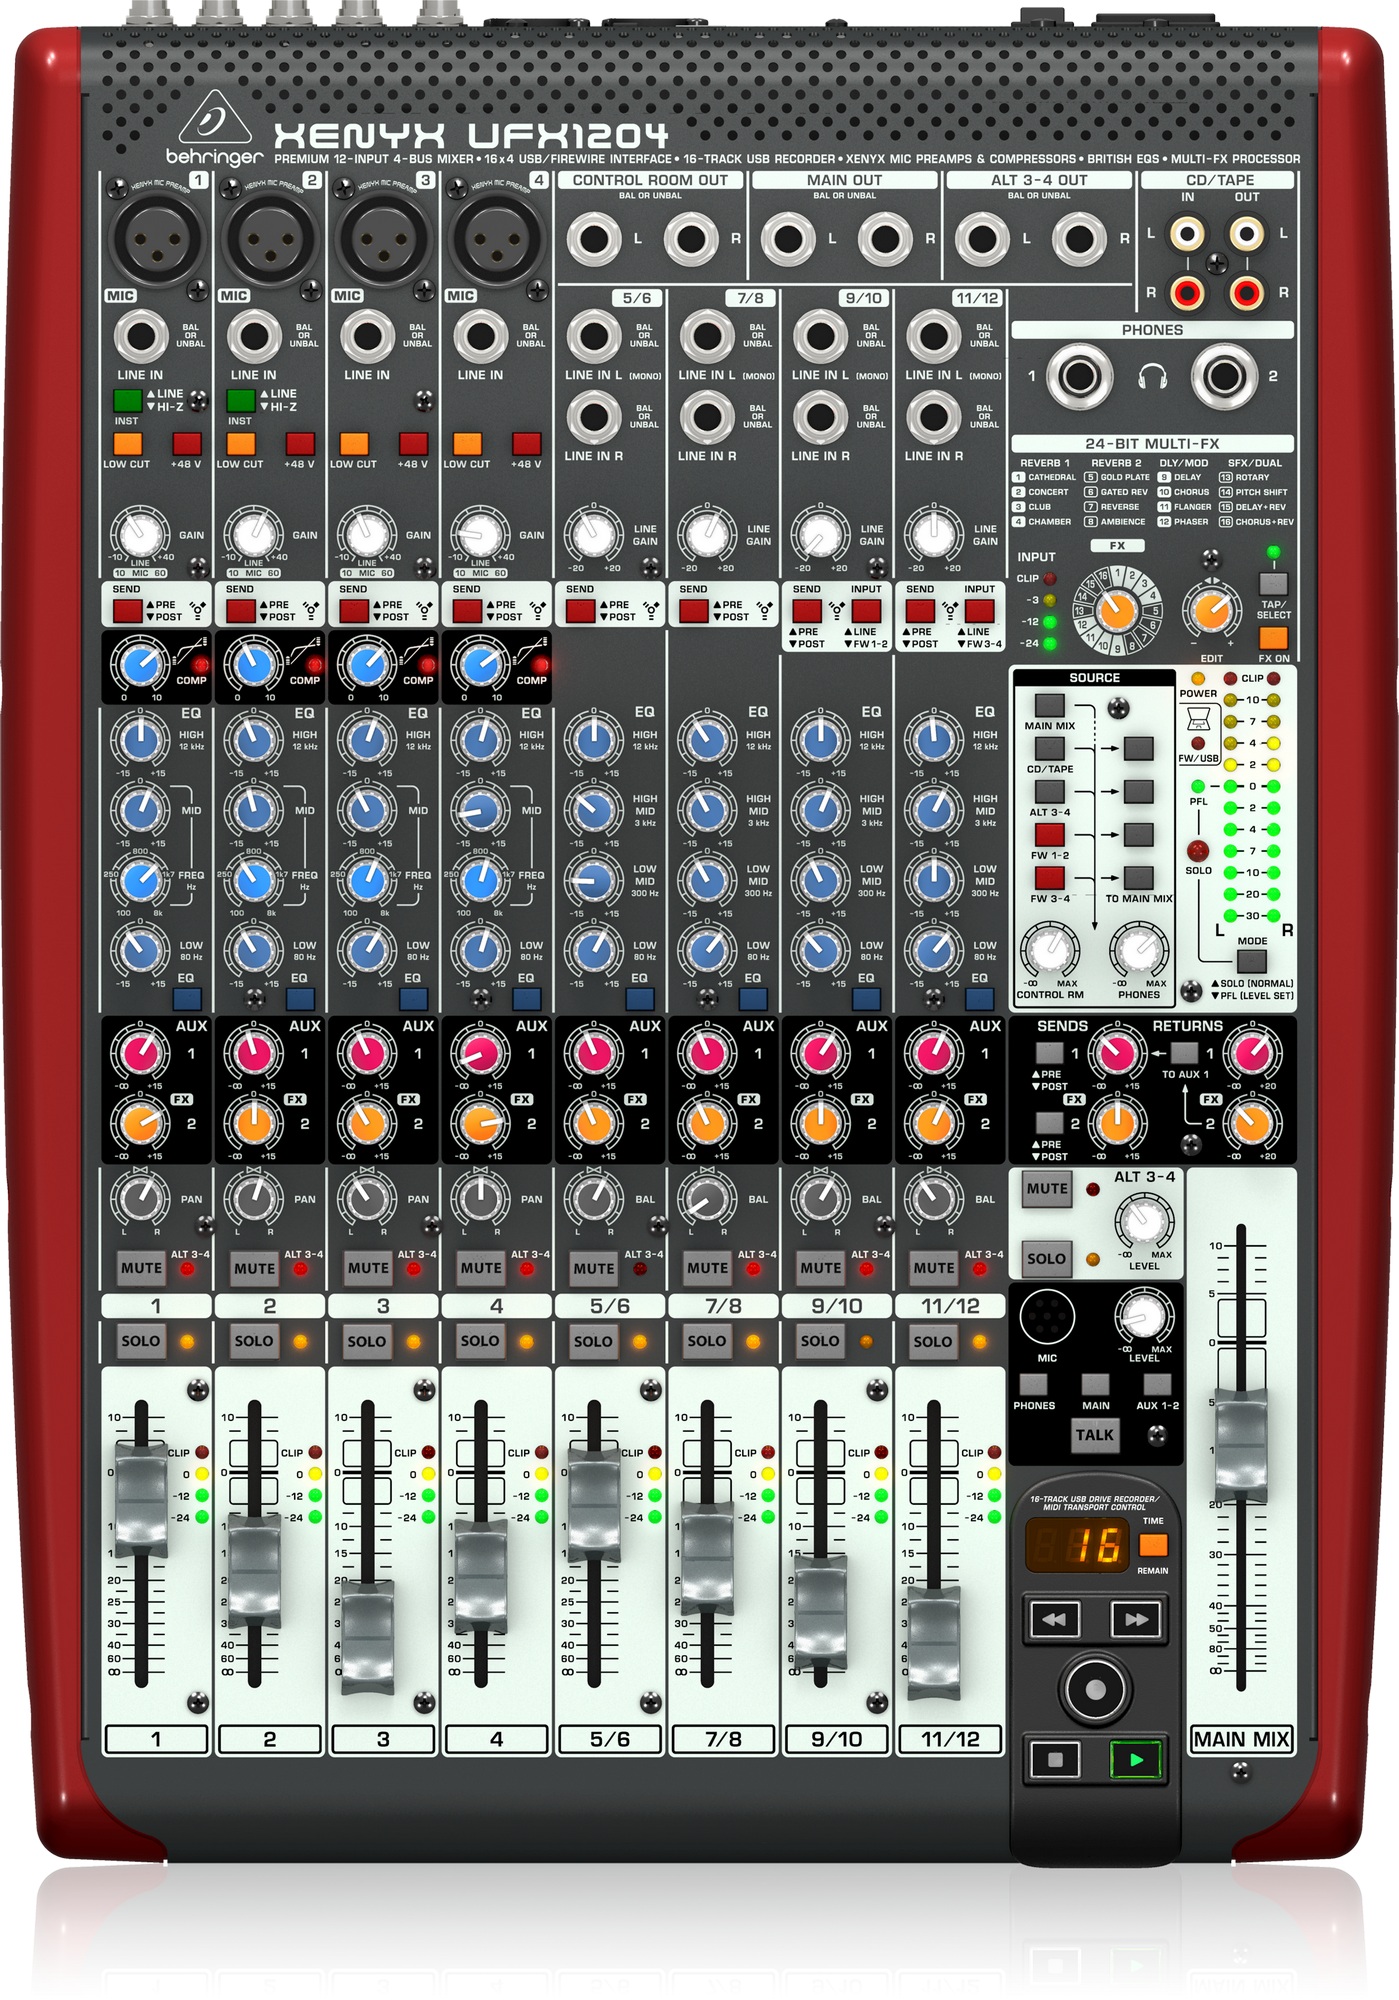1399x2000 pixels.
Task: Select the red FW 3-4 source button
Action: tap(1049, 877)
